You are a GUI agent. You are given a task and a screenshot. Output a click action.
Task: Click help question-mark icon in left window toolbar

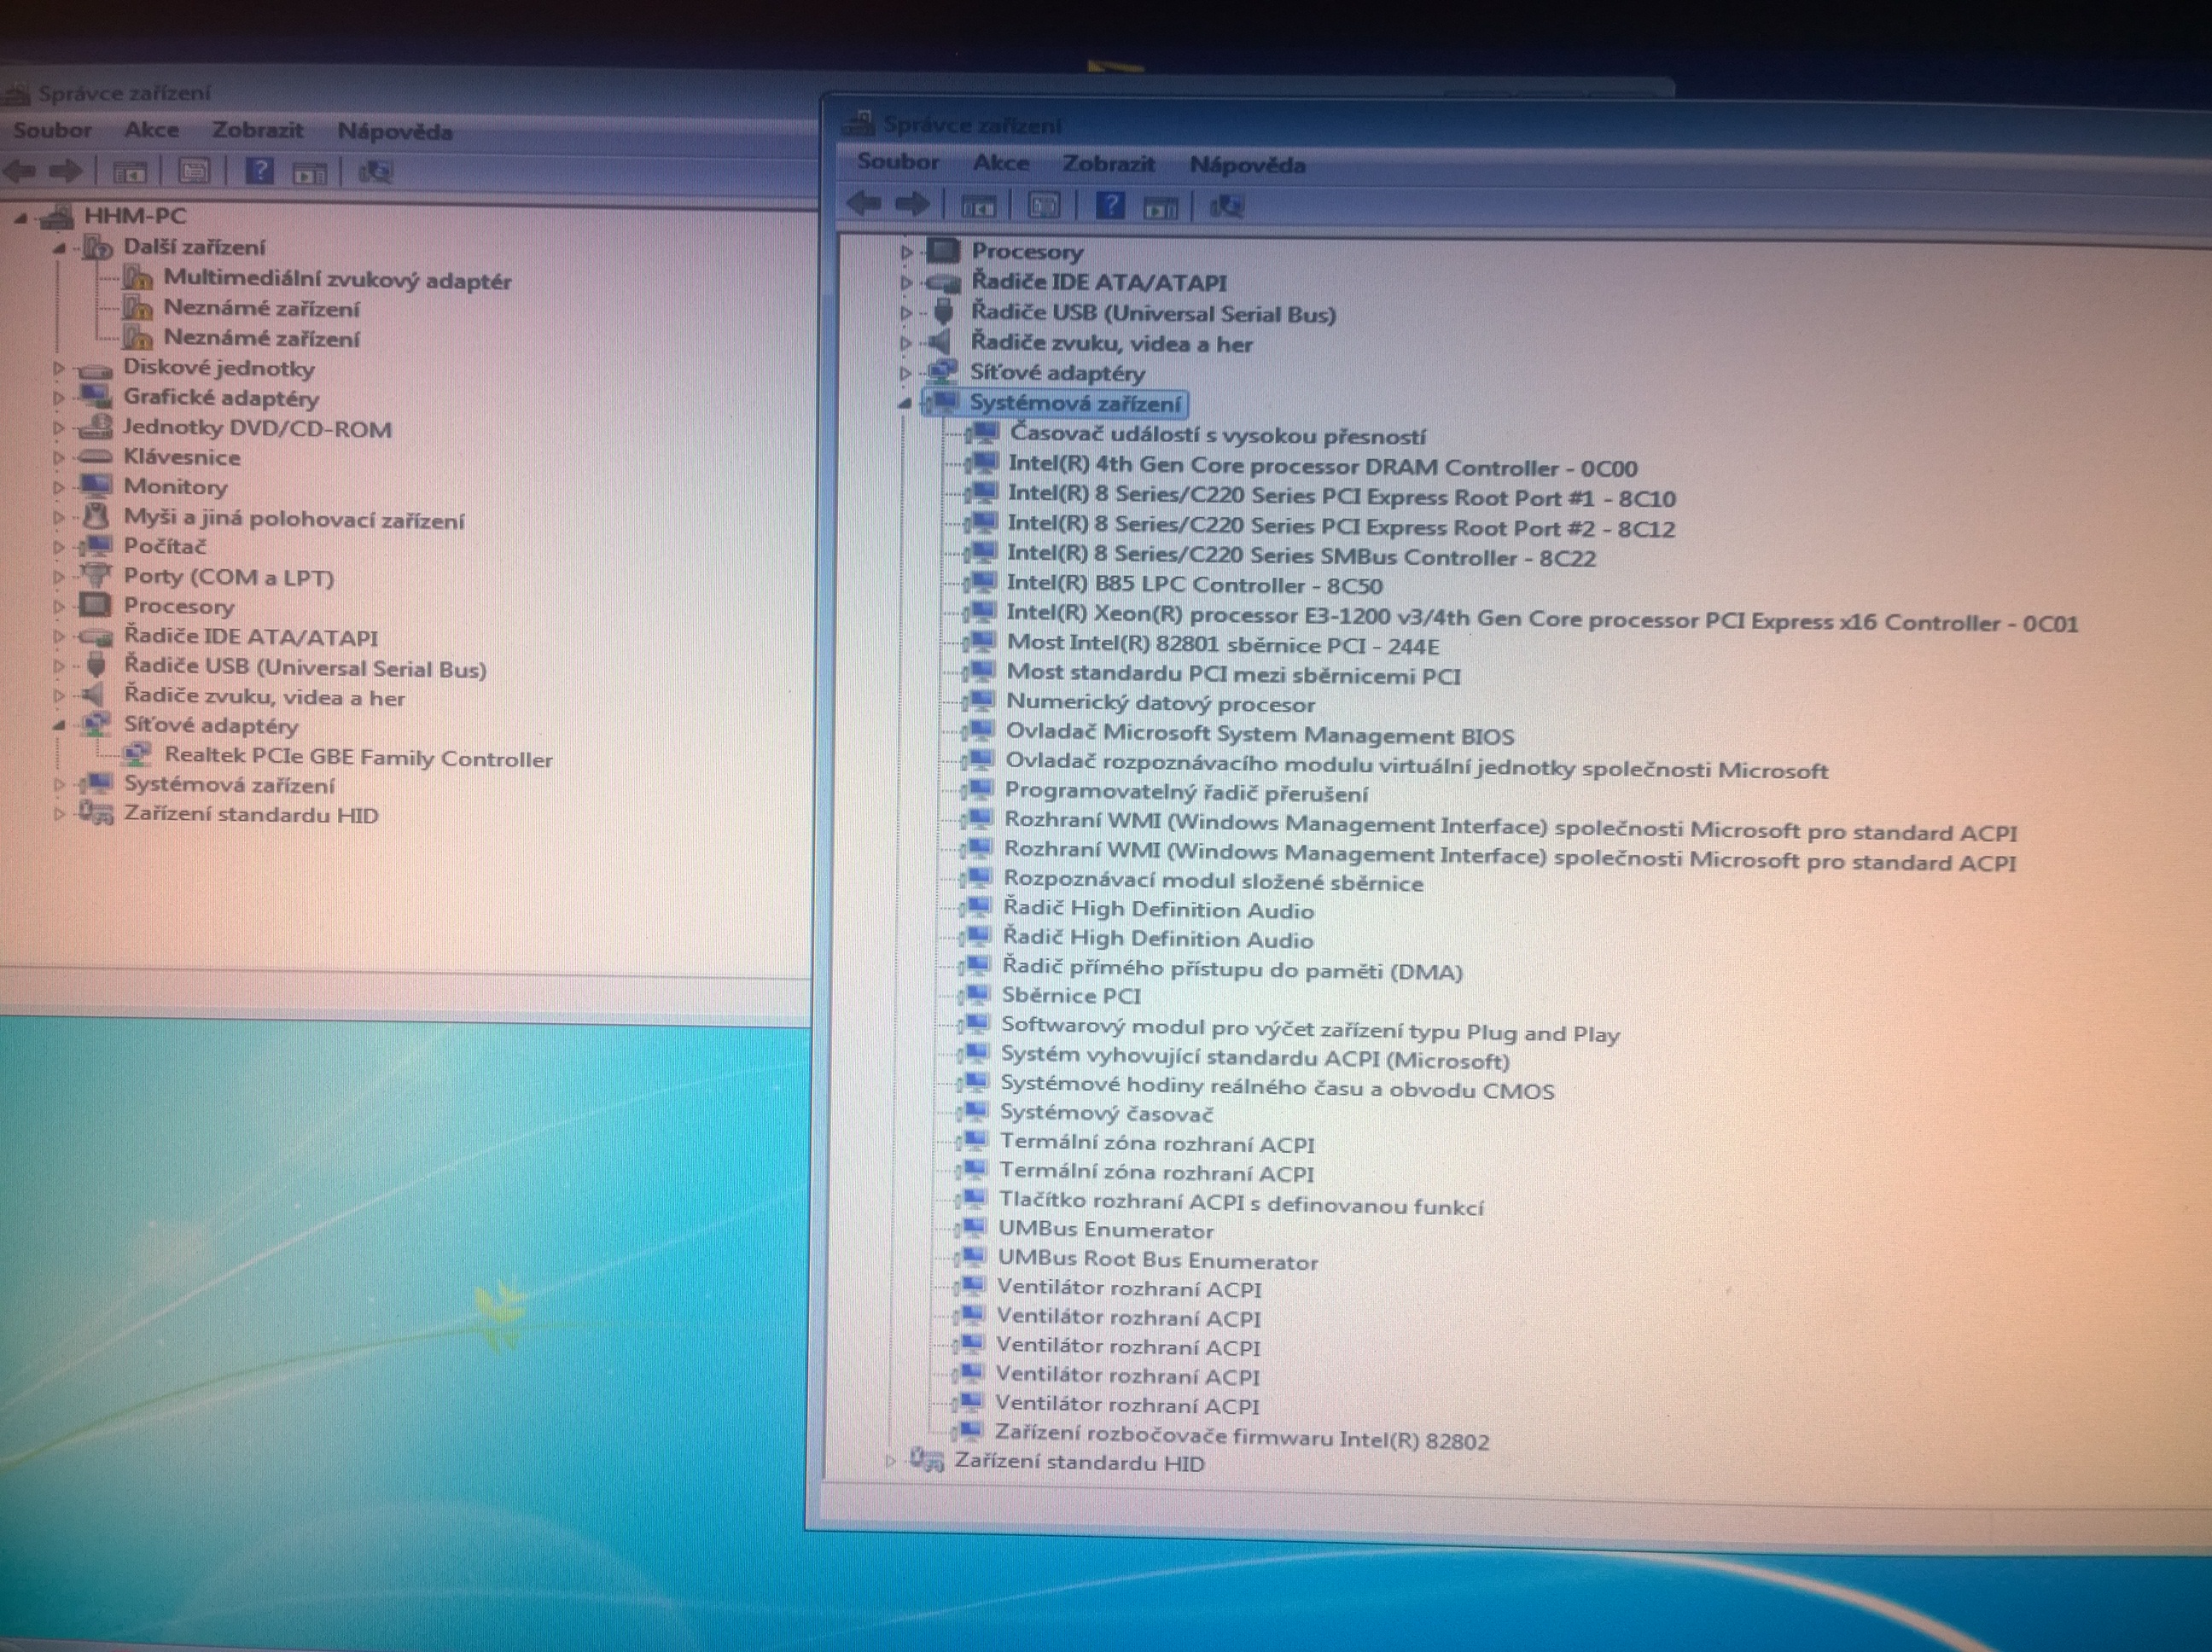tap(259, 171)
